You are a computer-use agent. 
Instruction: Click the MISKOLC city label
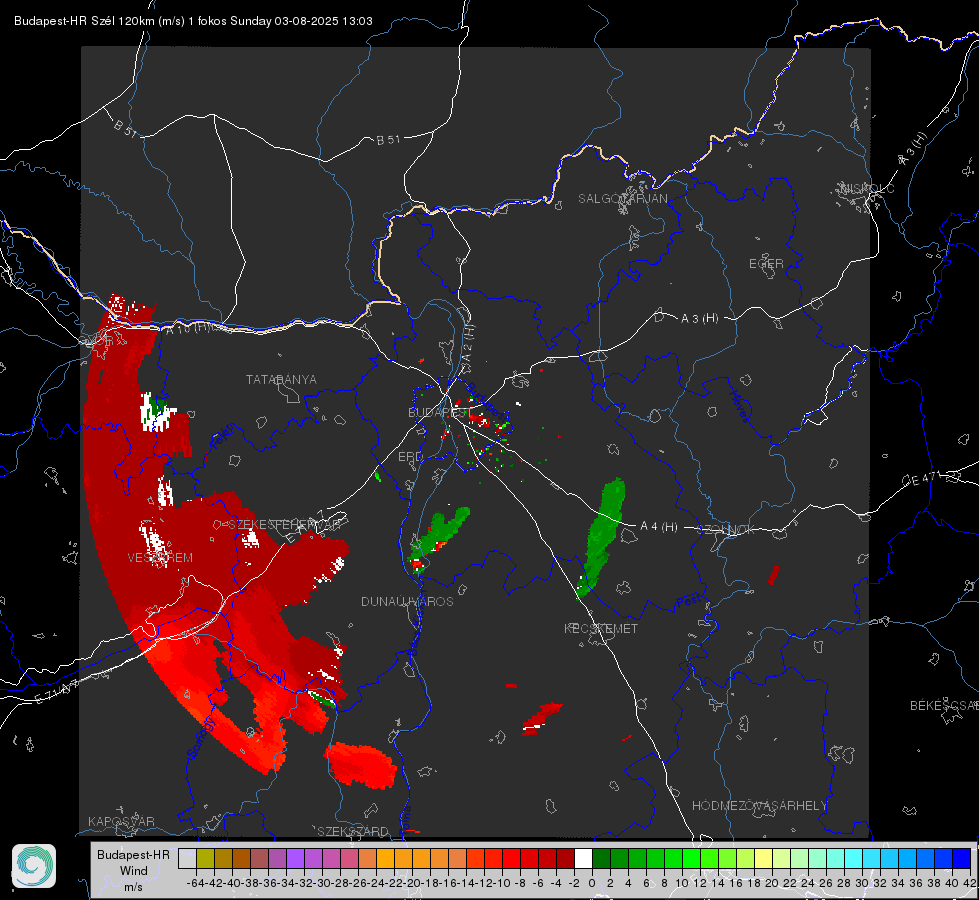pos(867,188)
